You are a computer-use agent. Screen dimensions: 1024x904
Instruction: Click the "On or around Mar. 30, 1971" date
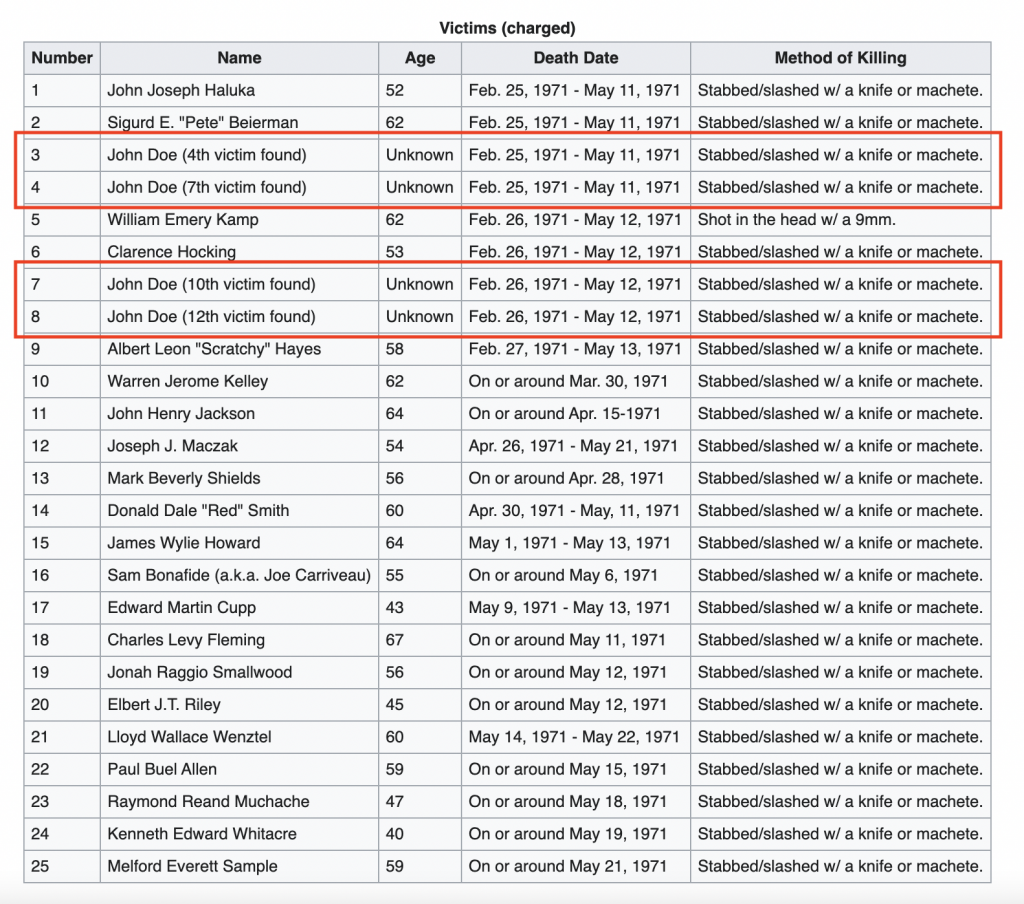point(568,381)
